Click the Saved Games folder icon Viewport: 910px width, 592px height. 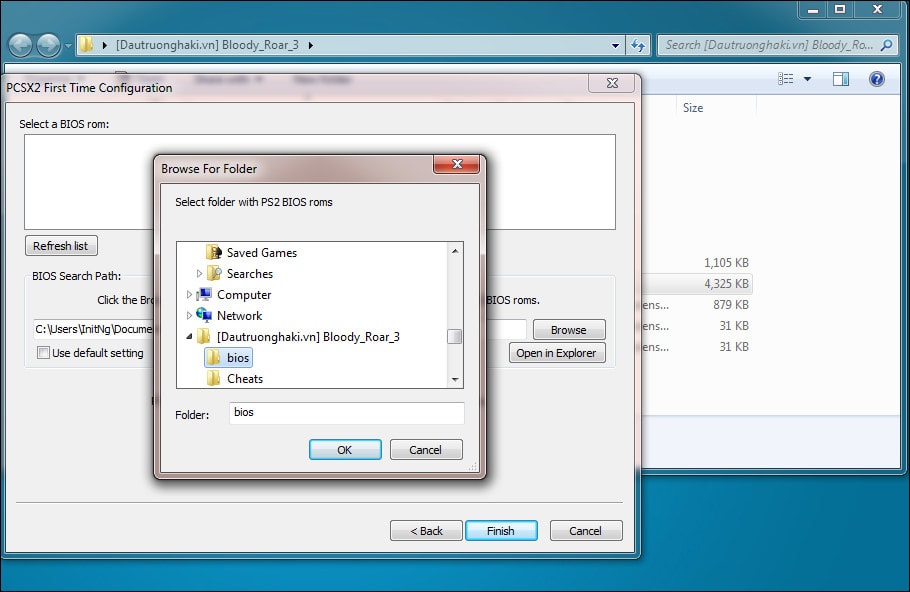[x=214, y=252]
